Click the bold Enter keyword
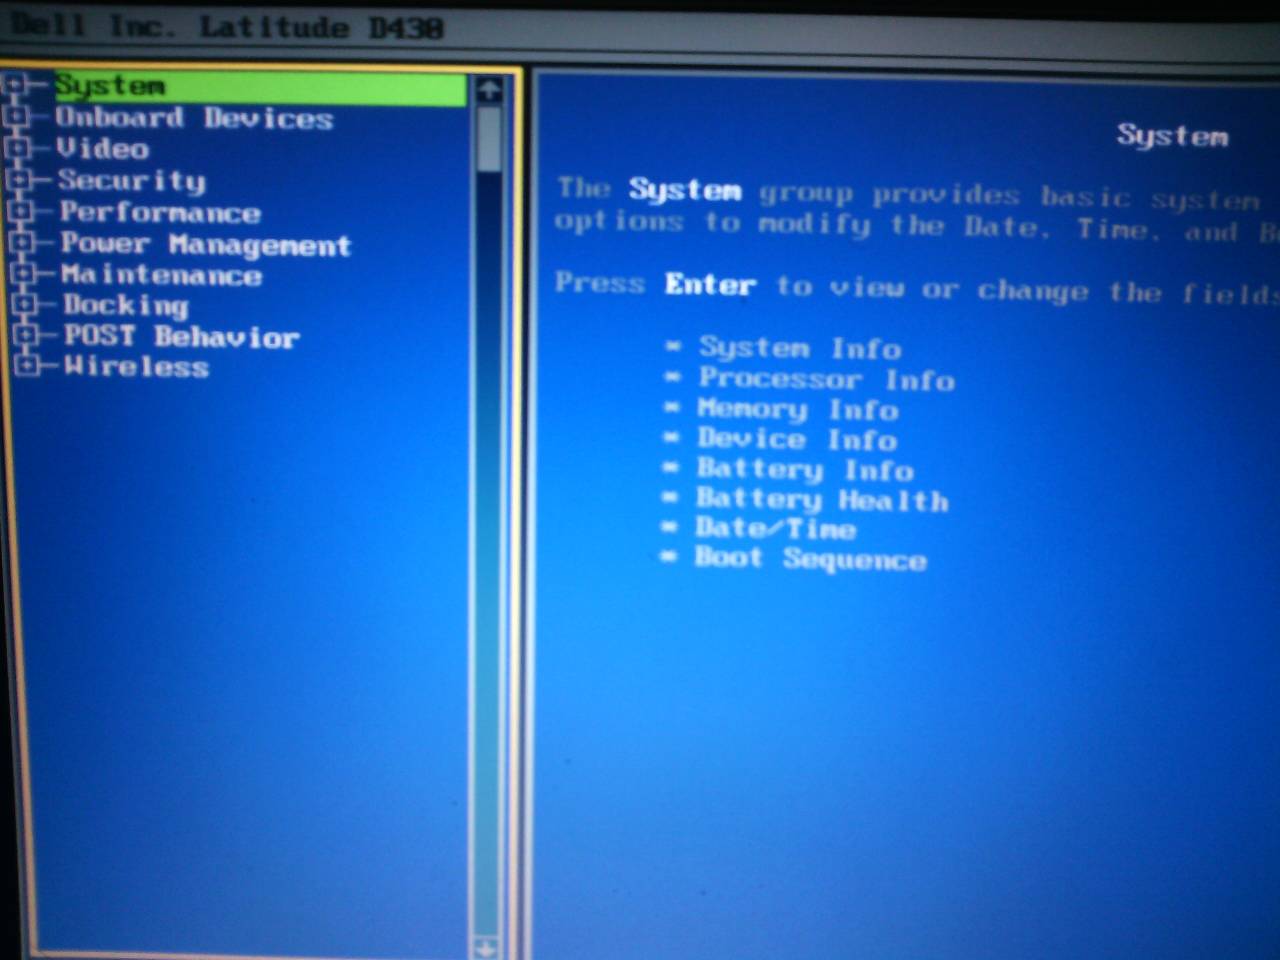This screenshot has width=1280, height=960. click(710, 285)
